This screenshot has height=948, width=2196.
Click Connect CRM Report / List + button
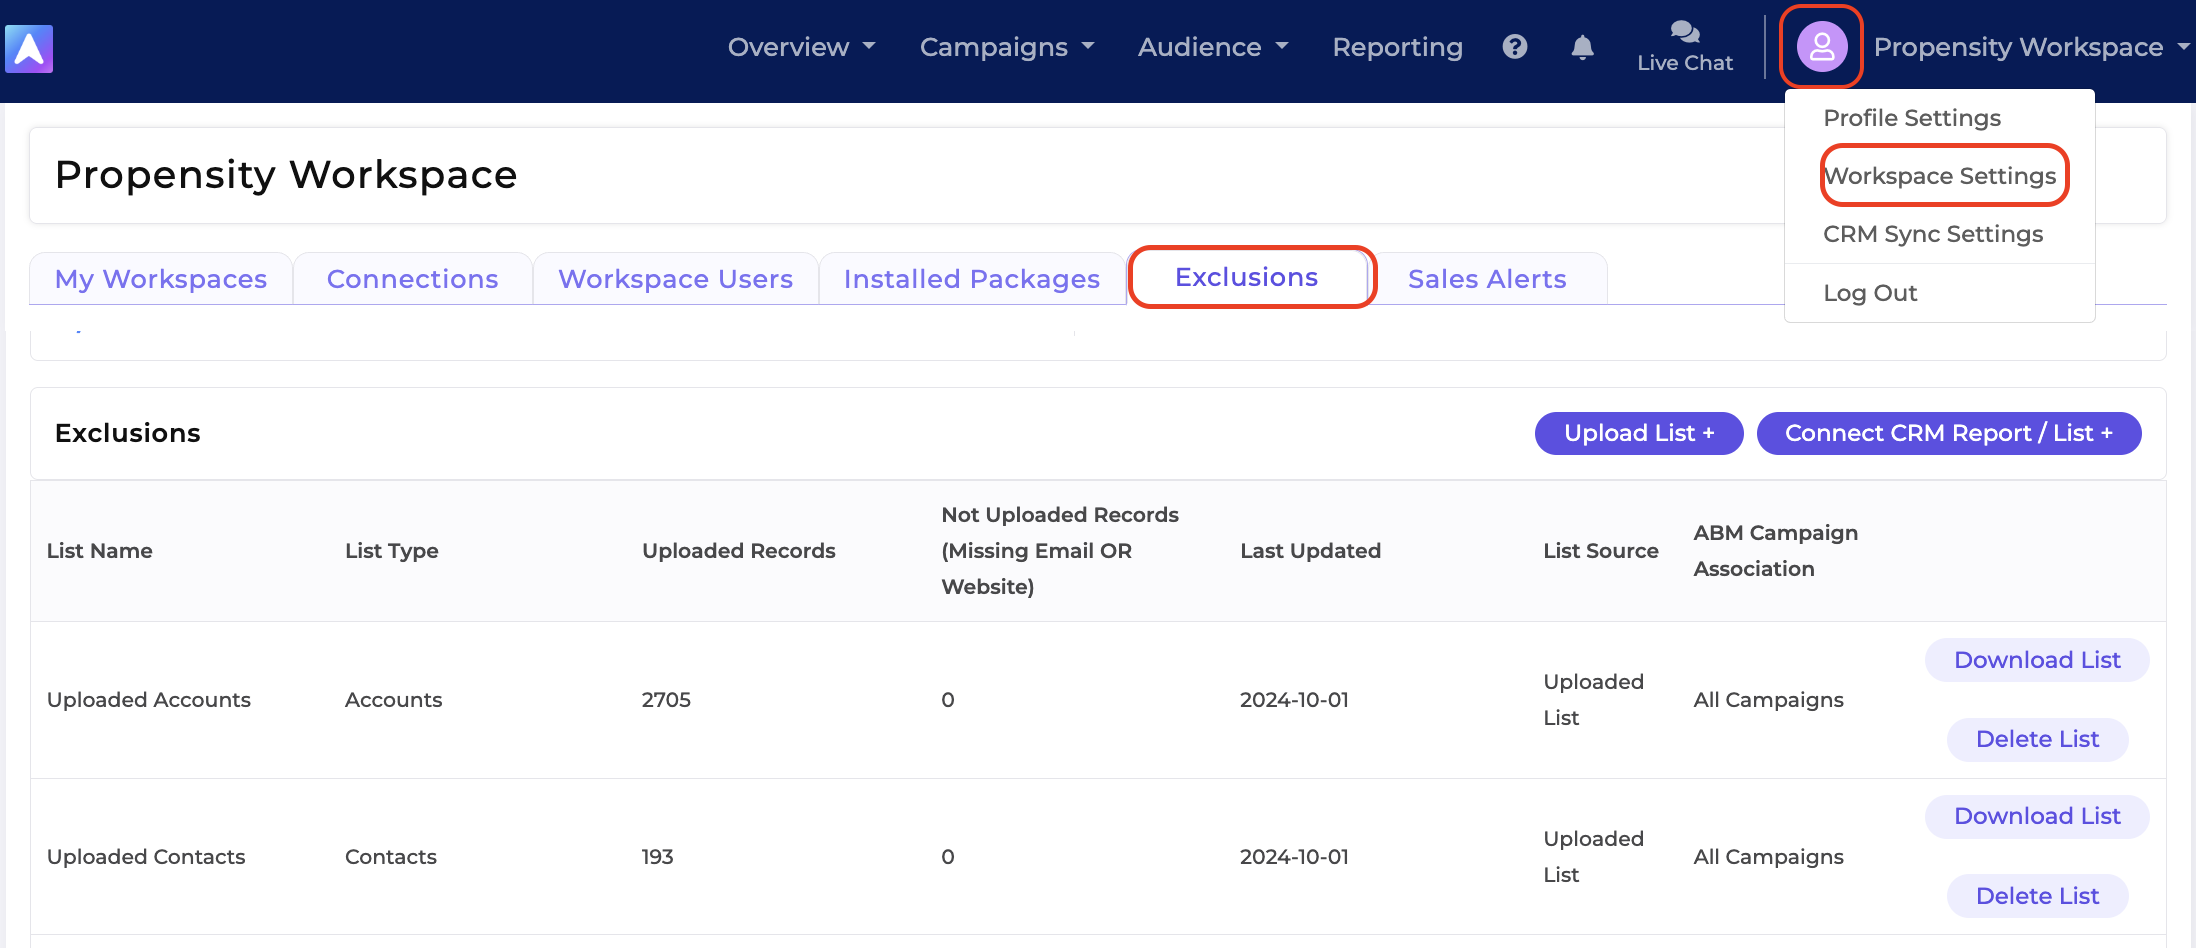pos(1949,433)
